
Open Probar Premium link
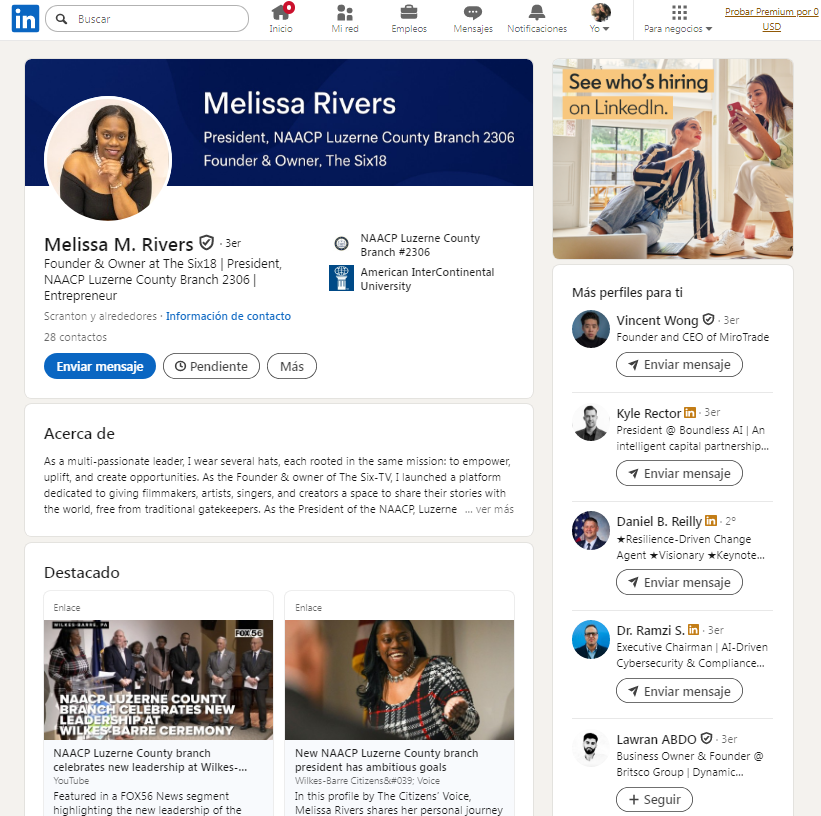(x=772, y=19)
